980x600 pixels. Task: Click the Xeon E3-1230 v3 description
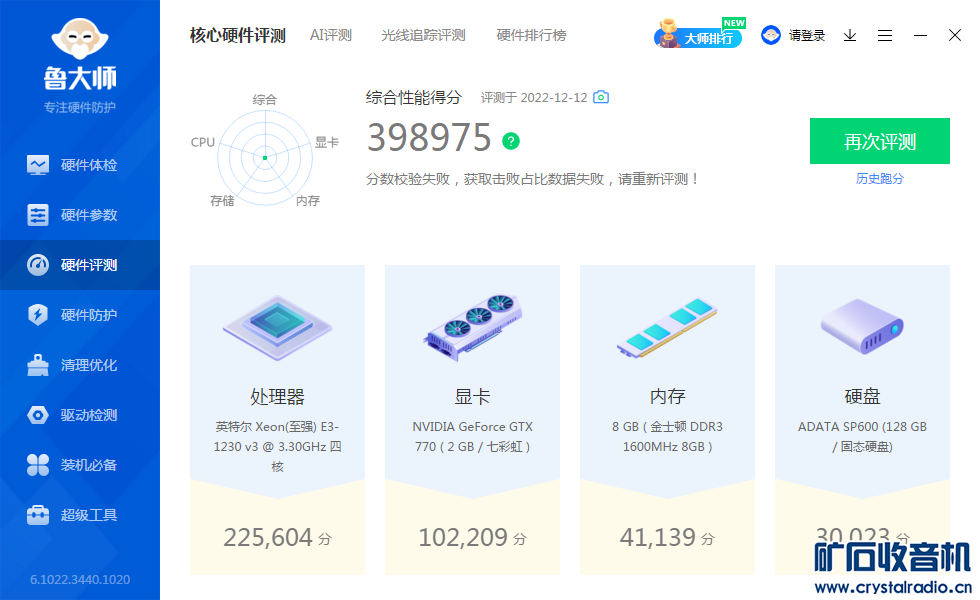[x=278, y=446]
